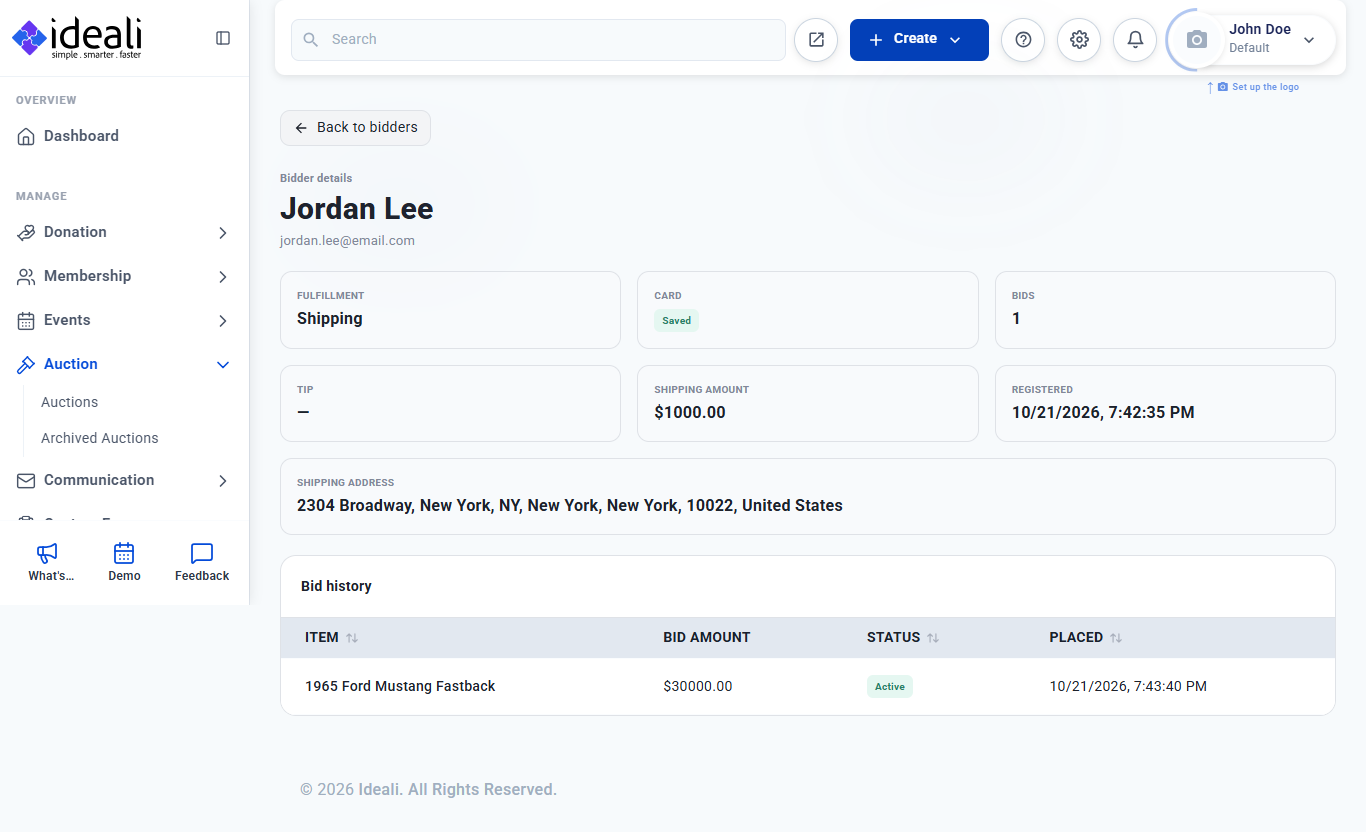This screenshot has width=1366, height=832.
Task: Open the Events menu item
Action: click(x=124, y=320)
